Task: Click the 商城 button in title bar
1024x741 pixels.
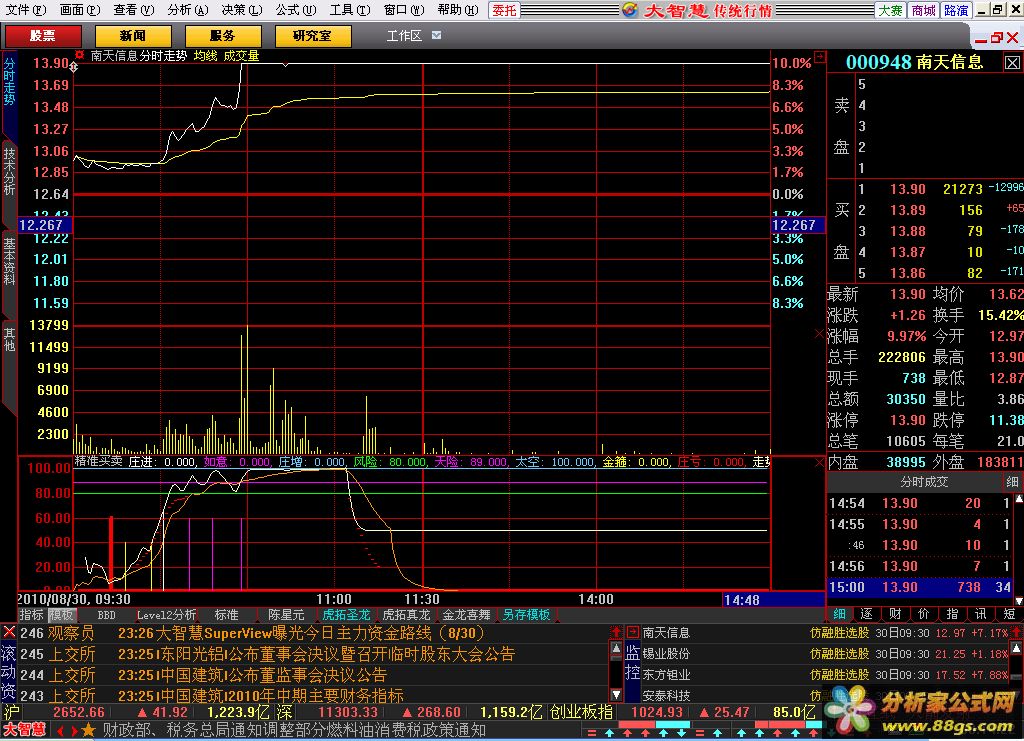Action: pyautogui.click(x=923, y=10)
